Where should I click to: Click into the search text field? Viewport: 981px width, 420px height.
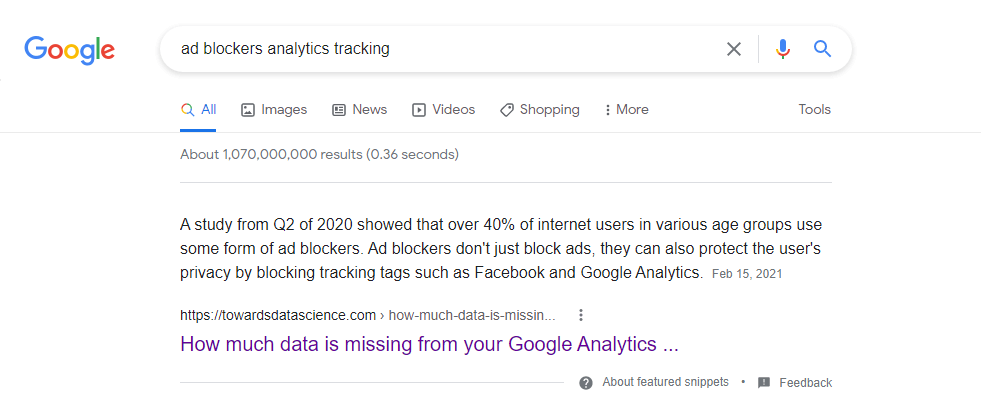[440, 49]
